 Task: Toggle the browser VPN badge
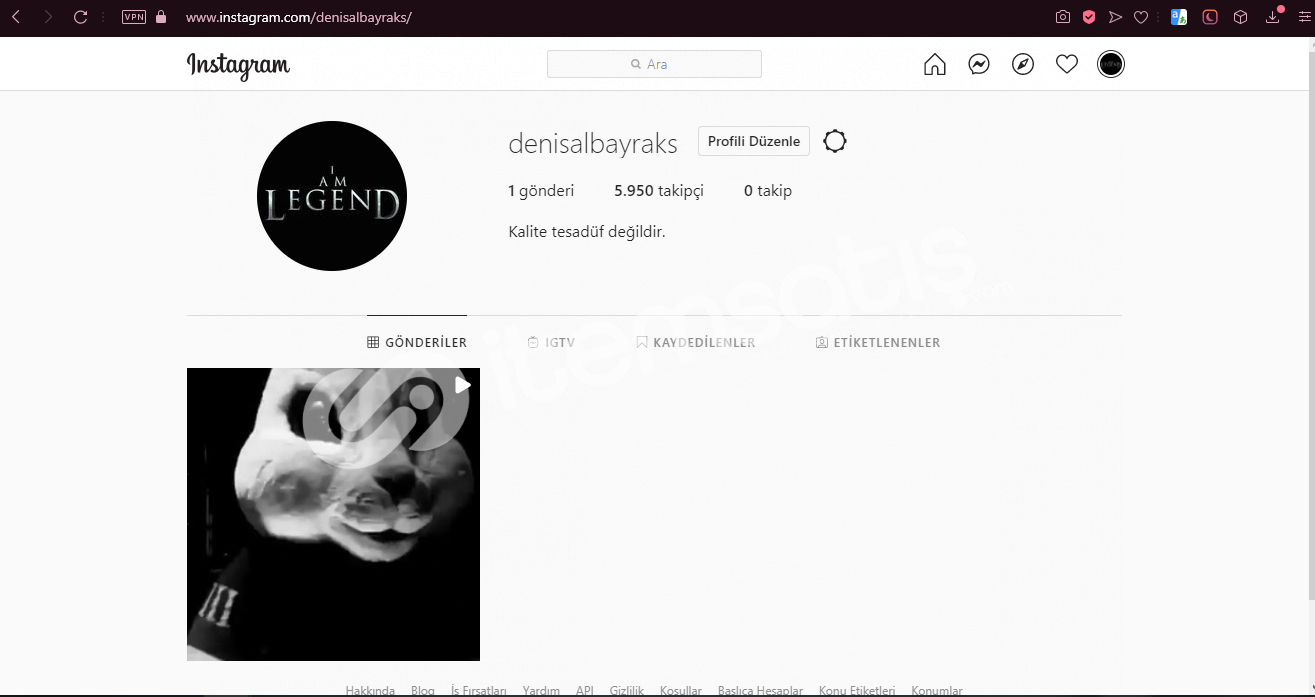click(133, 17)
